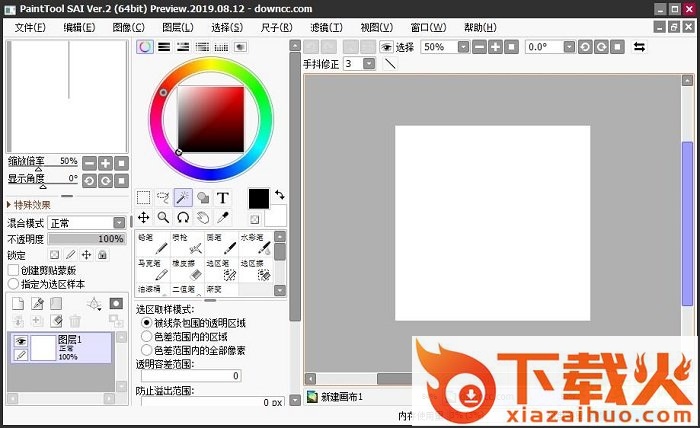Click the black foreground color swatch
Viewport: 700px width, 428px height.
(259, 198)
